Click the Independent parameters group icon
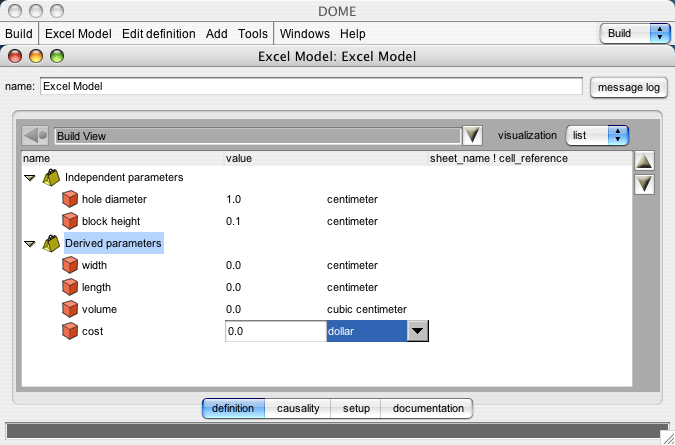The height and width of the screenshot is (445, 675). (51, 177)
